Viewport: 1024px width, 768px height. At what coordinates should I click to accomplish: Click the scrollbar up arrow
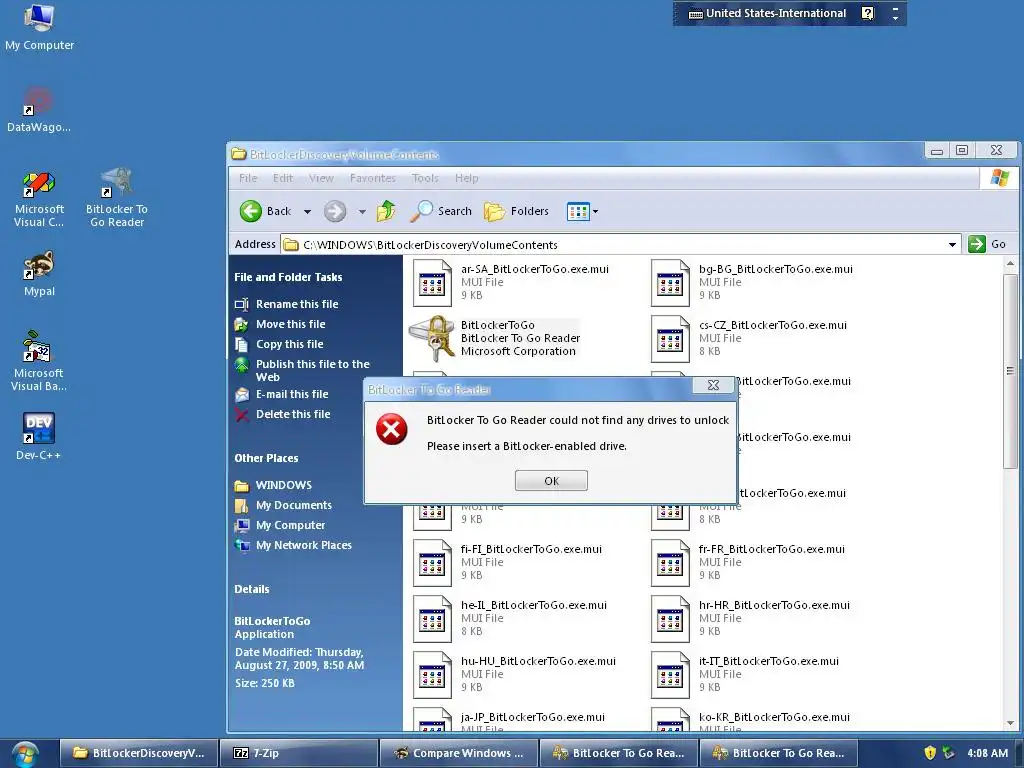click(x=1010, y=264)
